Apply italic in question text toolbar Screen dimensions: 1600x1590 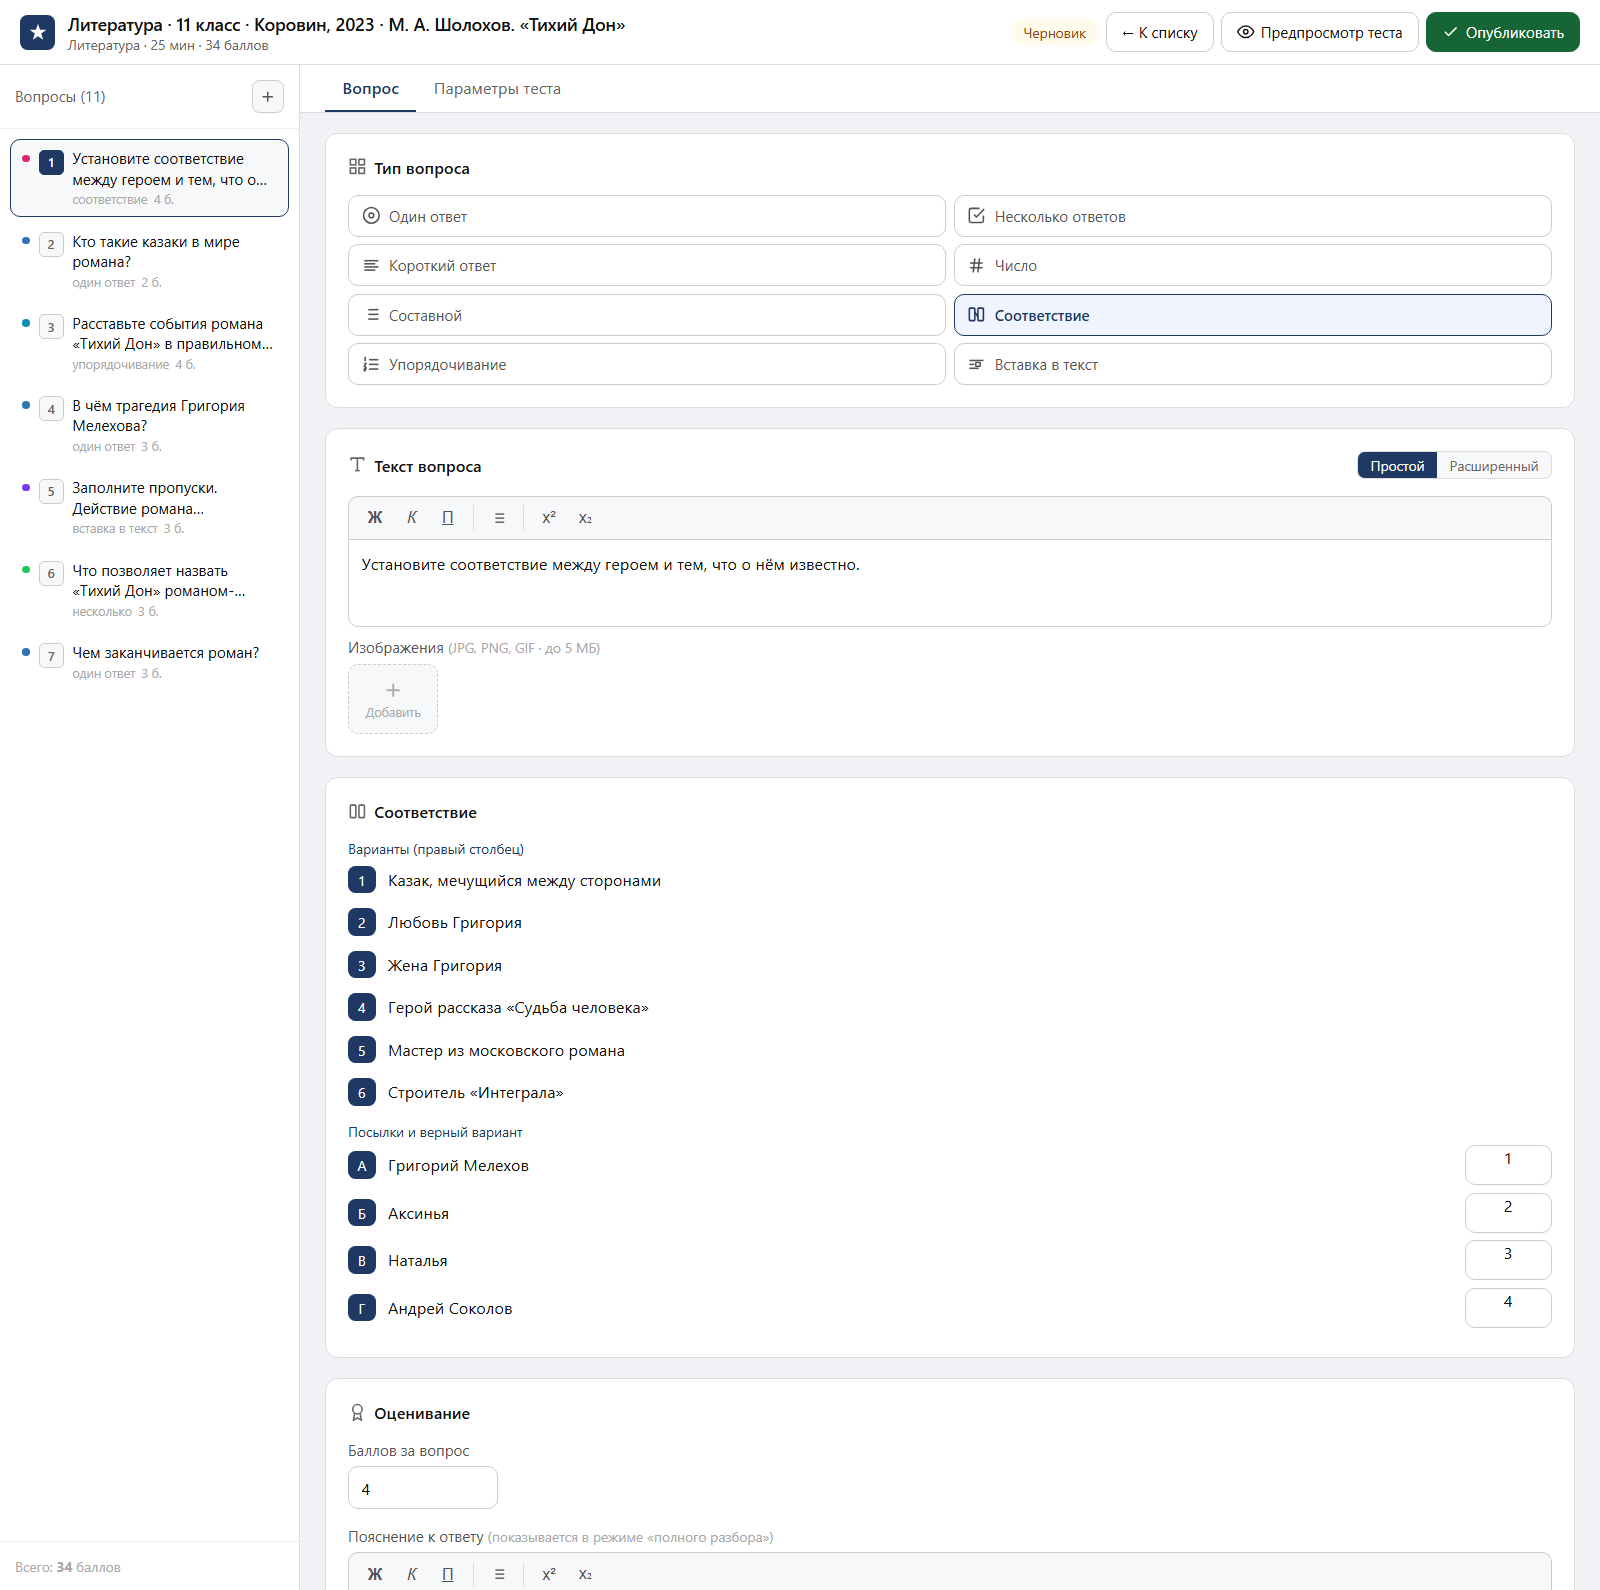coord(412,518)
